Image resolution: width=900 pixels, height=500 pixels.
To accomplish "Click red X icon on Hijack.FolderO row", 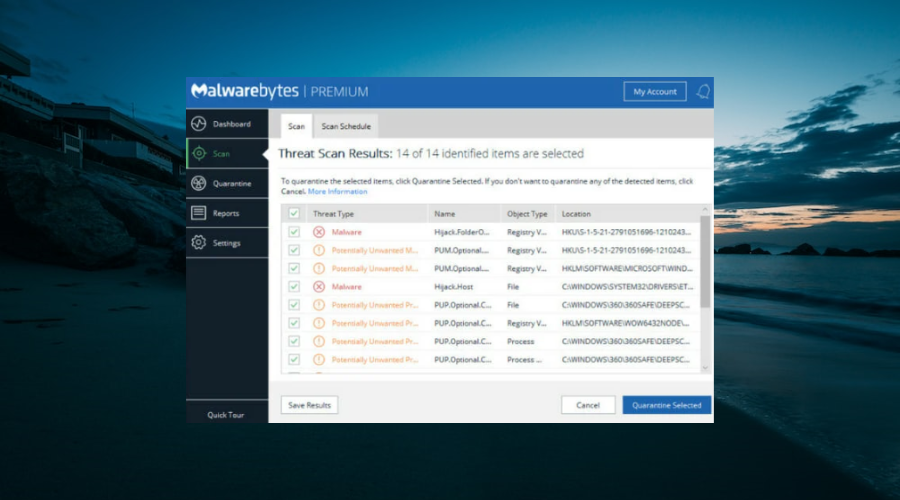I will pos(319,232).
